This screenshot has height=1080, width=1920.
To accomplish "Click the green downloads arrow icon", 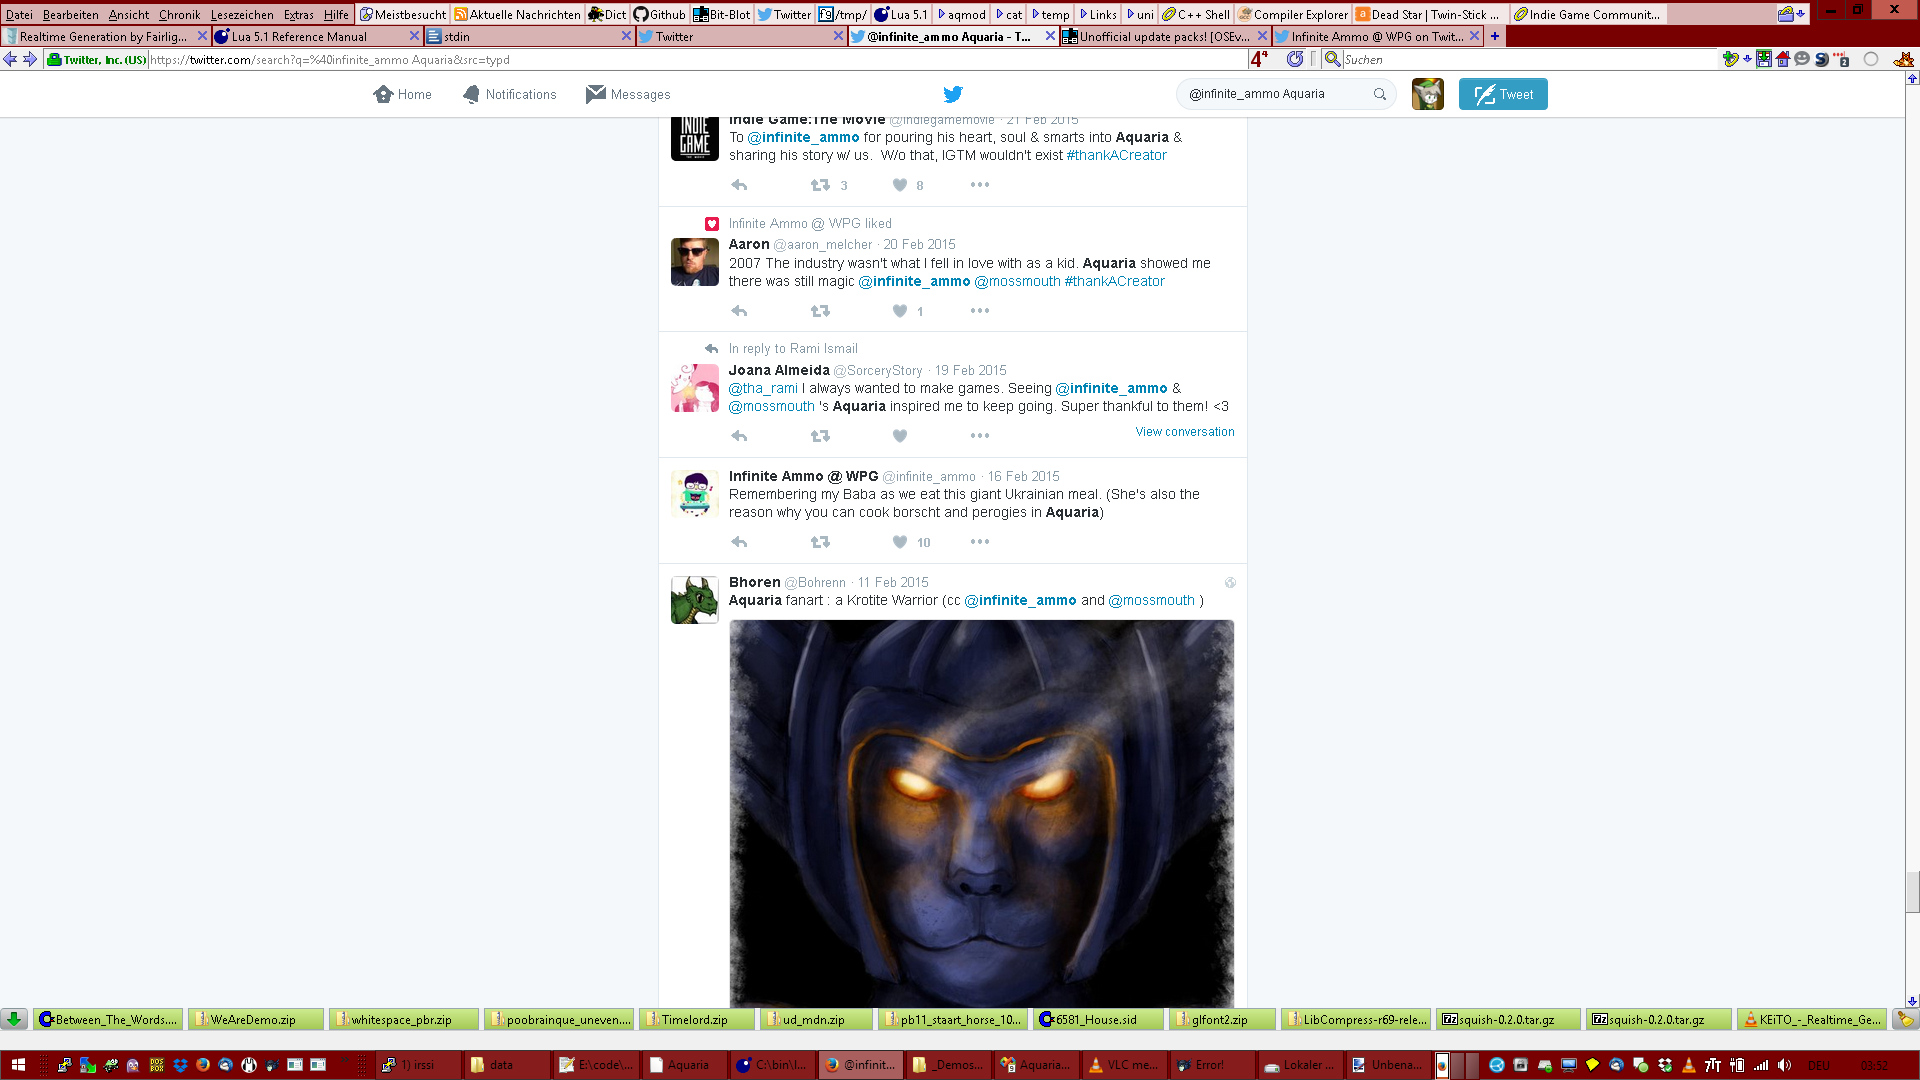I will pos(14,1019).
